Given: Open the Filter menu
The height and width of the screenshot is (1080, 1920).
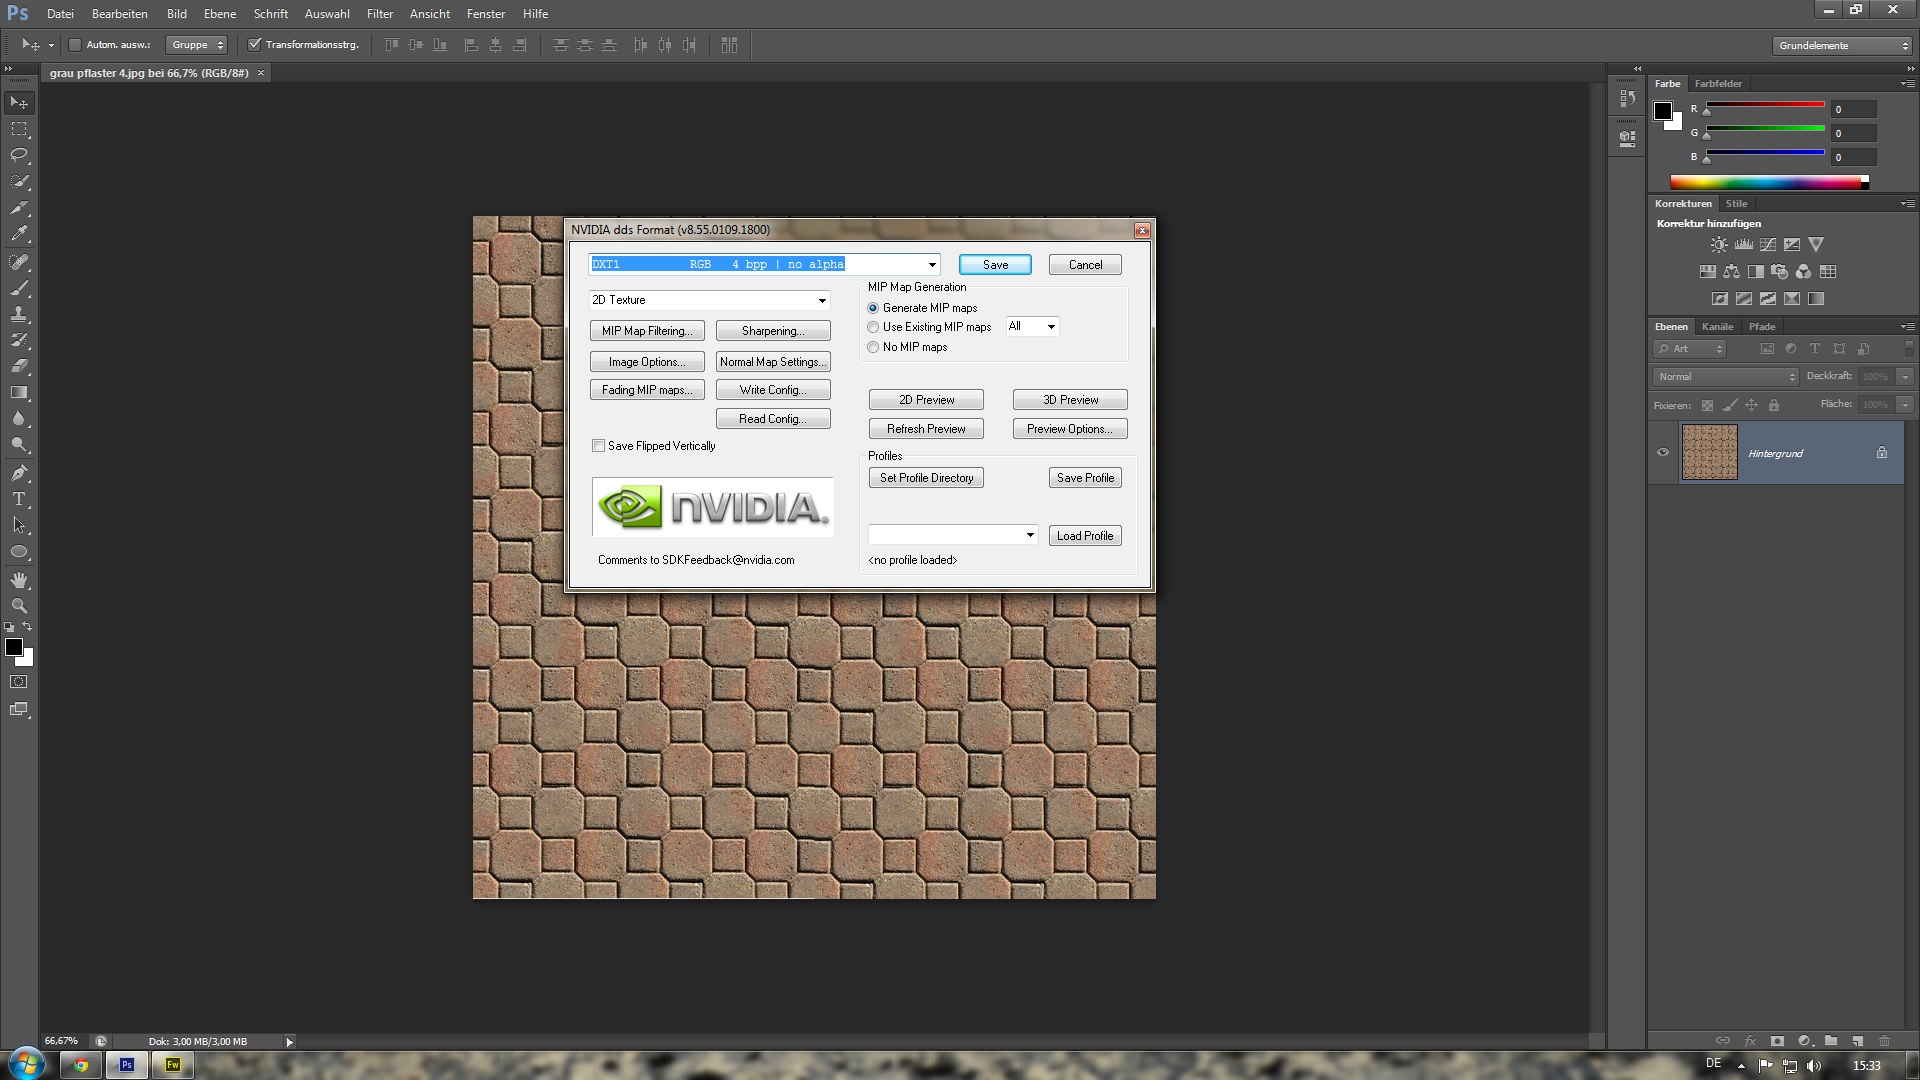Looking at the screenshot, I should [380, 14].
